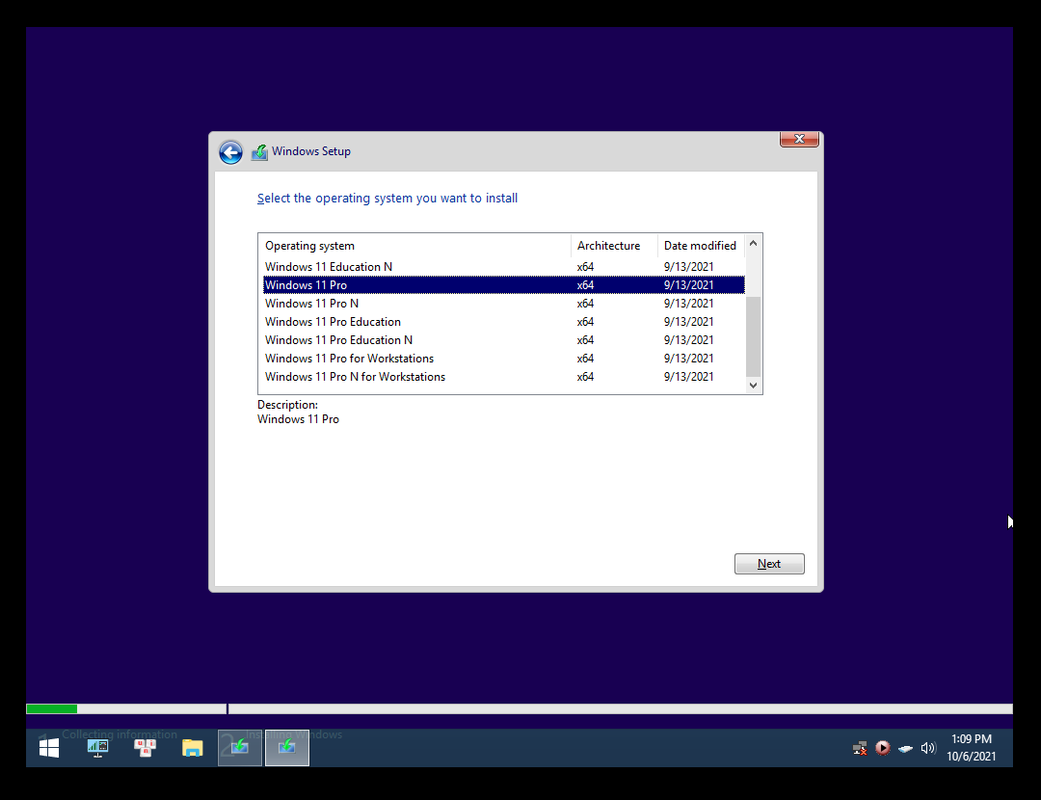Click Next to continue setup
The width and height of the screenshot is (1041, 800).
tap(769, 564)
